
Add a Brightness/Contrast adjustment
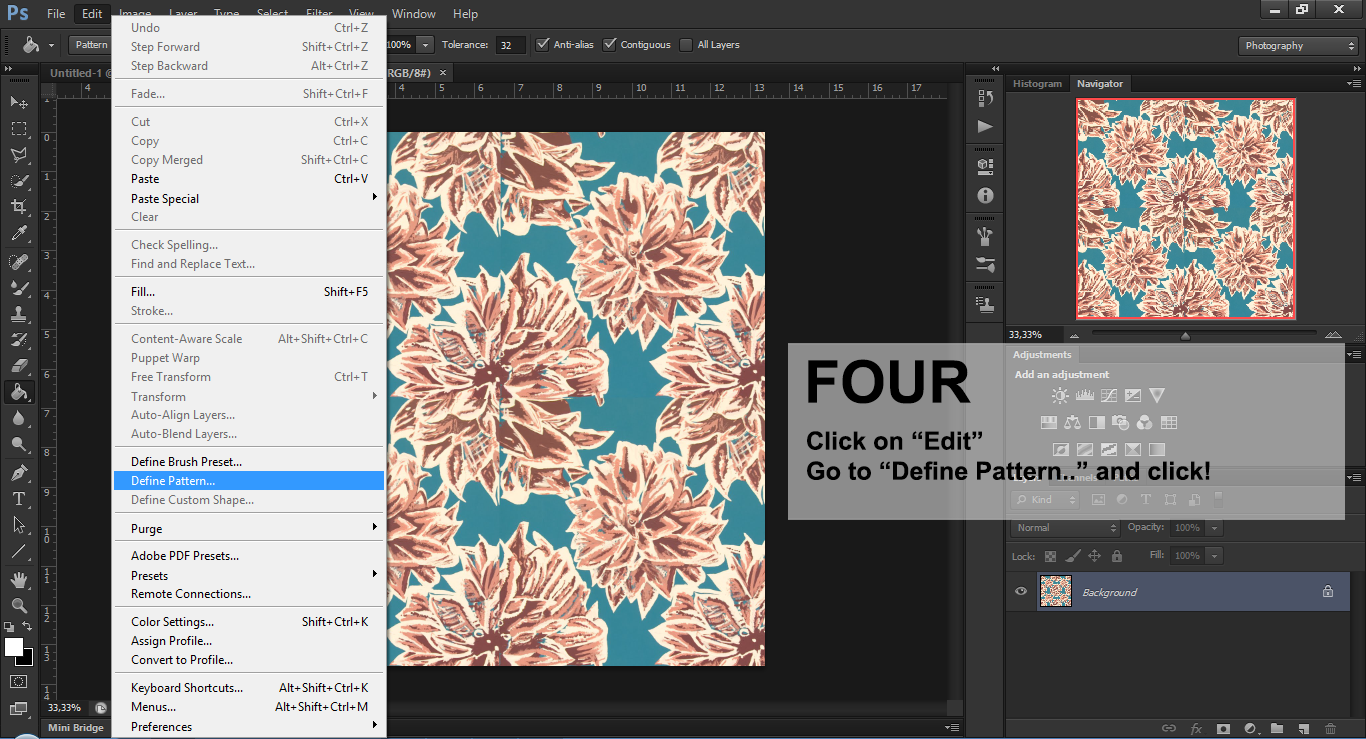[x=1060, y=396]
